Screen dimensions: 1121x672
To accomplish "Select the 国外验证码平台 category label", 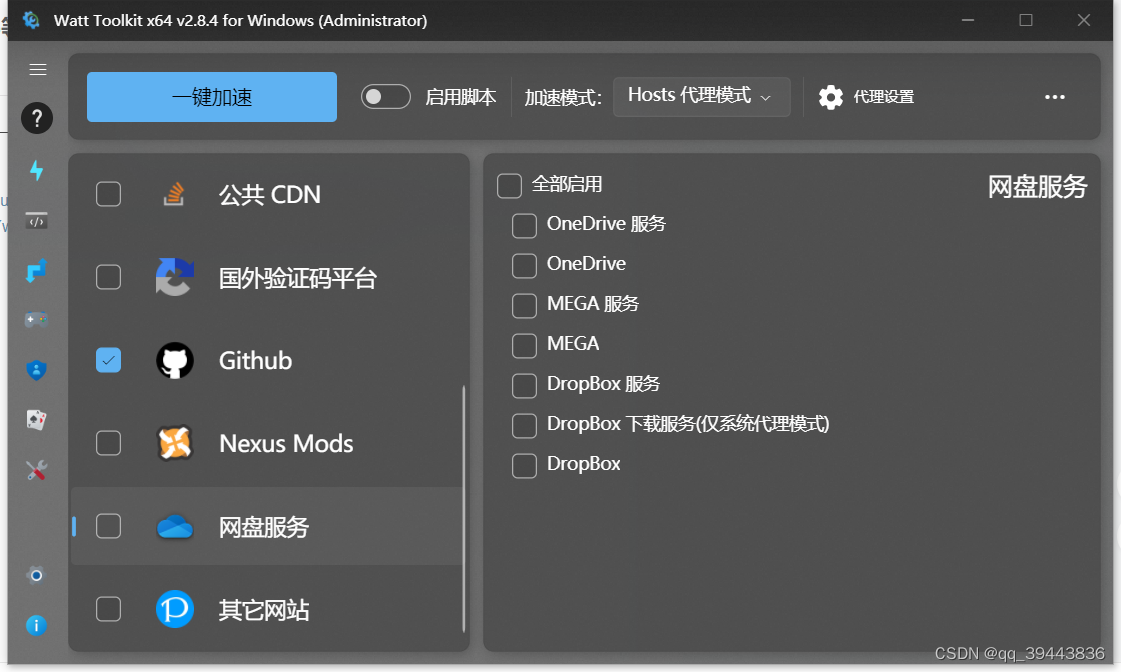I will [297, 277].
